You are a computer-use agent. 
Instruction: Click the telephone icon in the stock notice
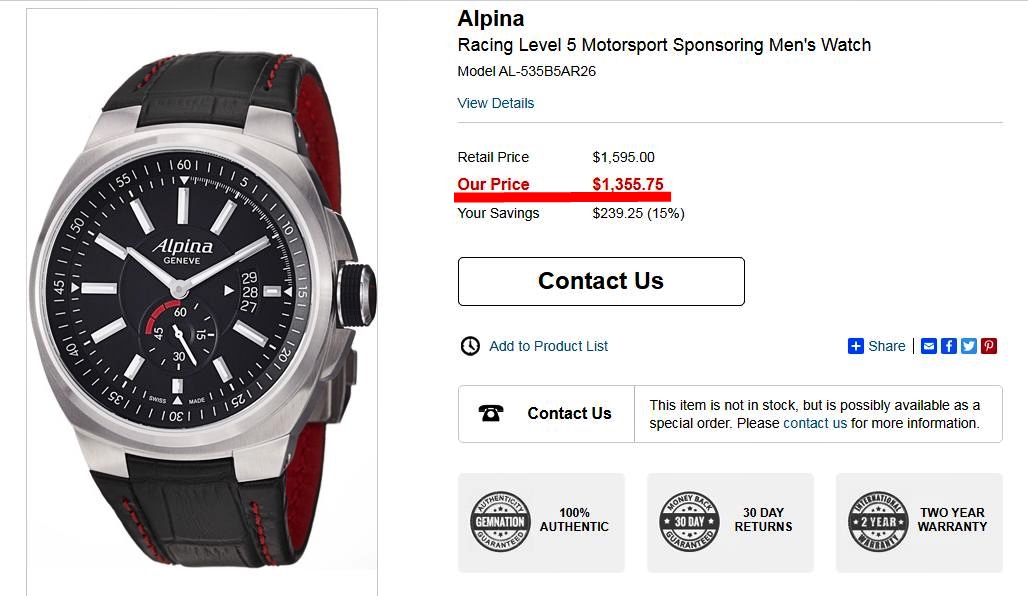pyautogui.click(x=491, y=414)
